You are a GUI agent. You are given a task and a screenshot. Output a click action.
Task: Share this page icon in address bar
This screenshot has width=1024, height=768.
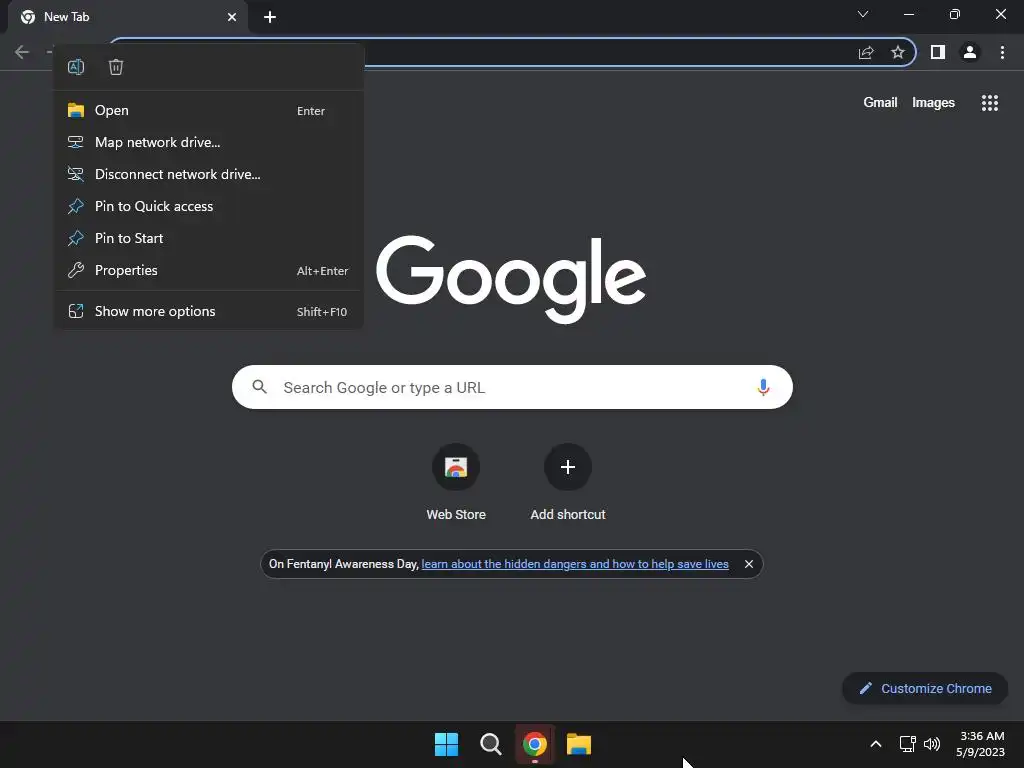coord(866,52)
